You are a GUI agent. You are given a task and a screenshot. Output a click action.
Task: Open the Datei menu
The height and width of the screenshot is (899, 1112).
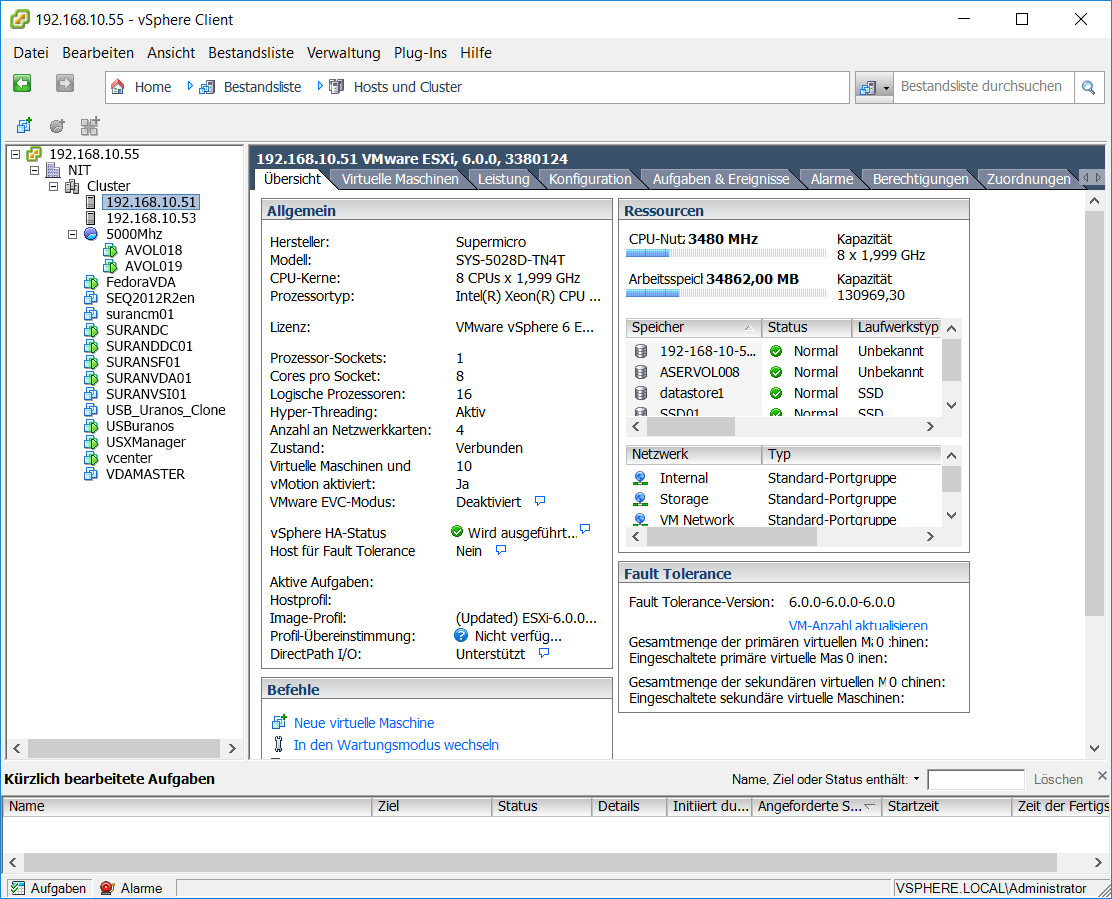[x=31, y=53]
